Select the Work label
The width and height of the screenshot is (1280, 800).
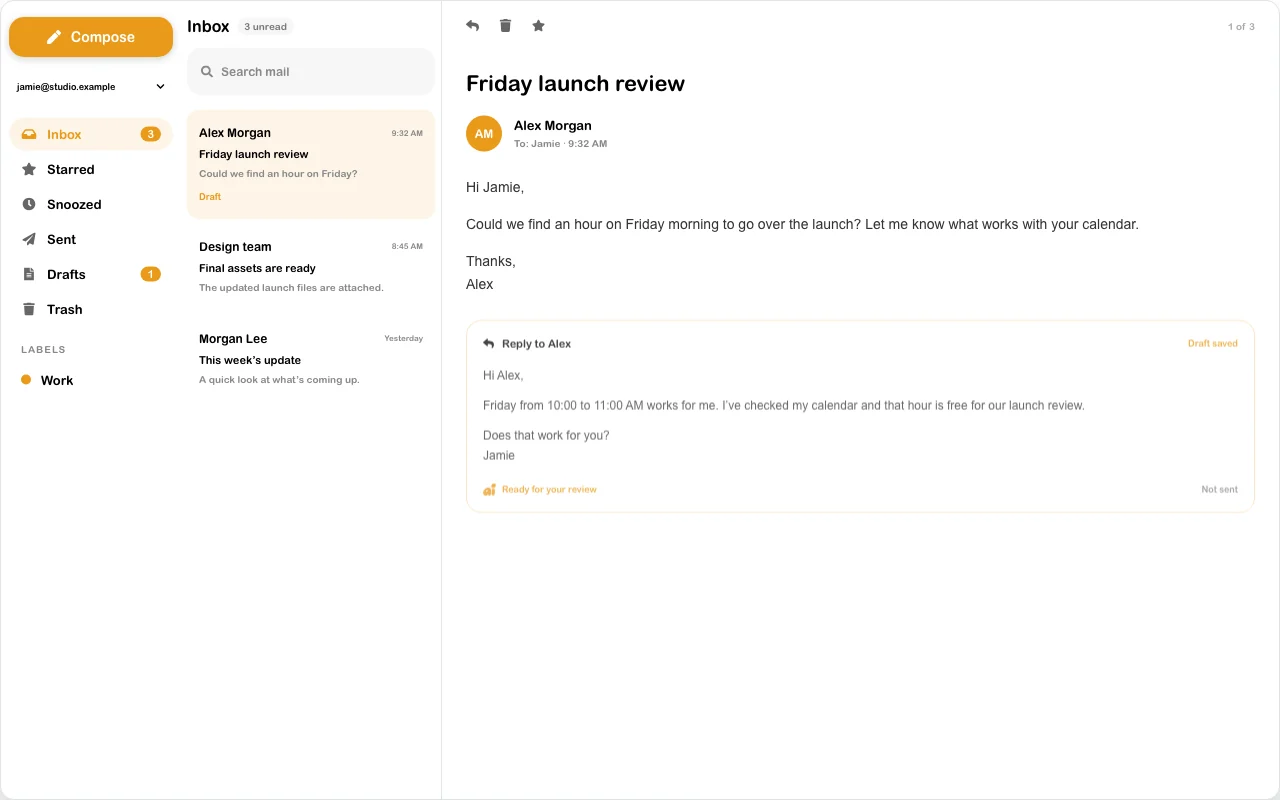point(91,380)
